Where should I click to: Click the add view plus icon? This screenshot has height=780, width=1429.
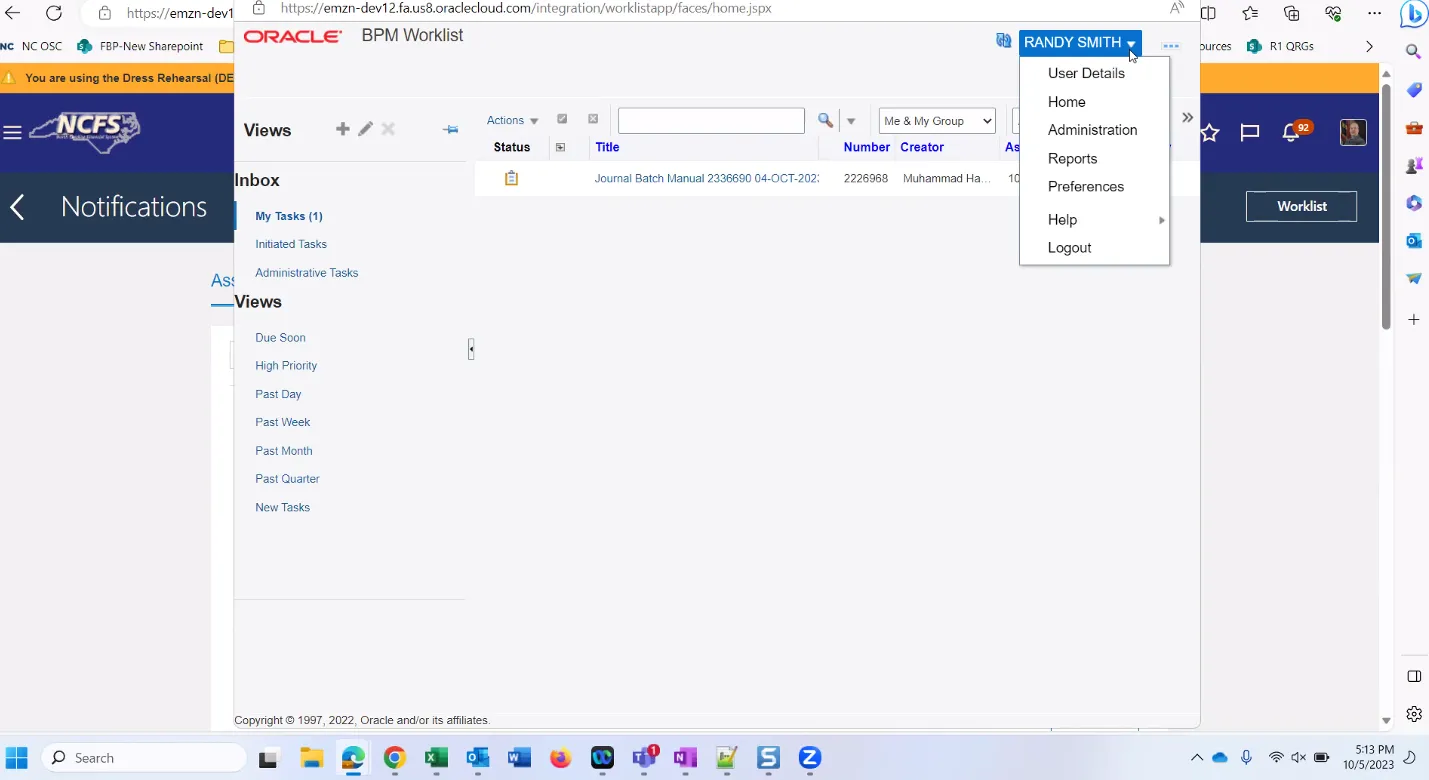tap(342, 129)
